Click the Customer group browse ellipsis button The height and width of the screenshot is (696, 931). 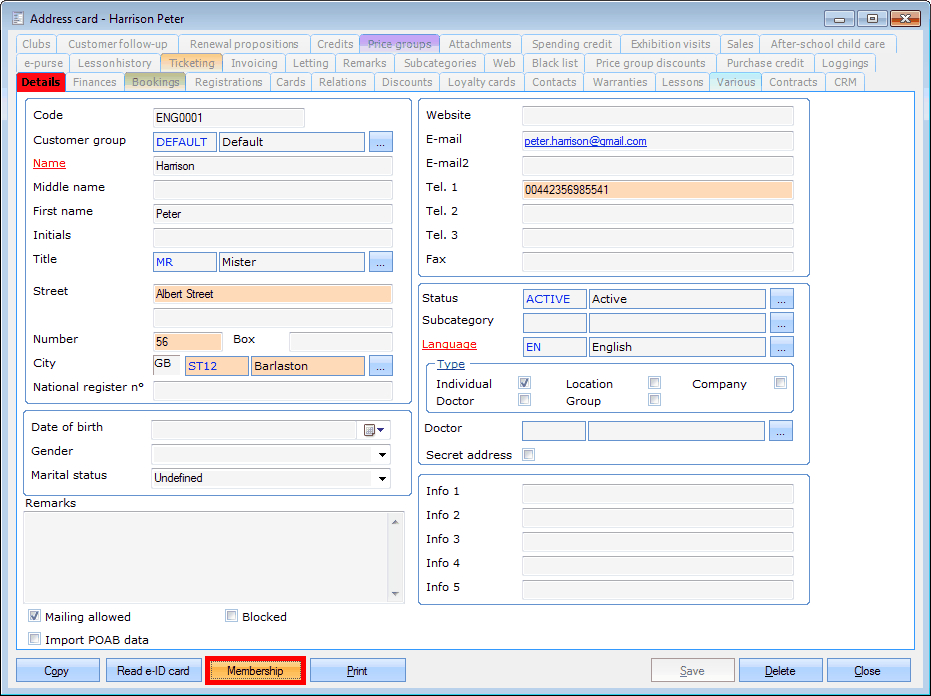tap(380, 142)
